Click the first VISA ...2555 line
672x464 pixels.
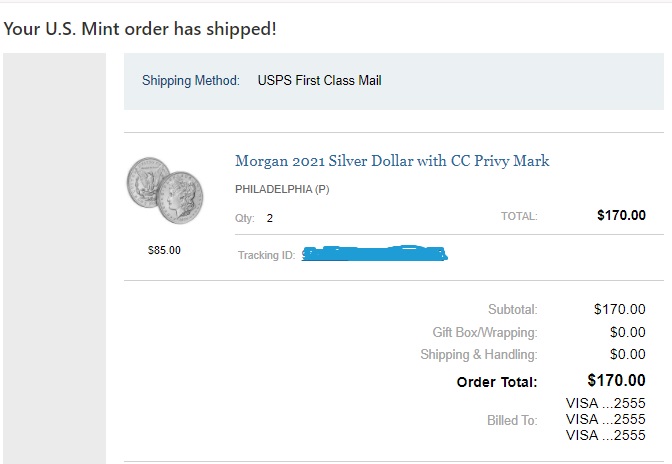tap(605, 403)
